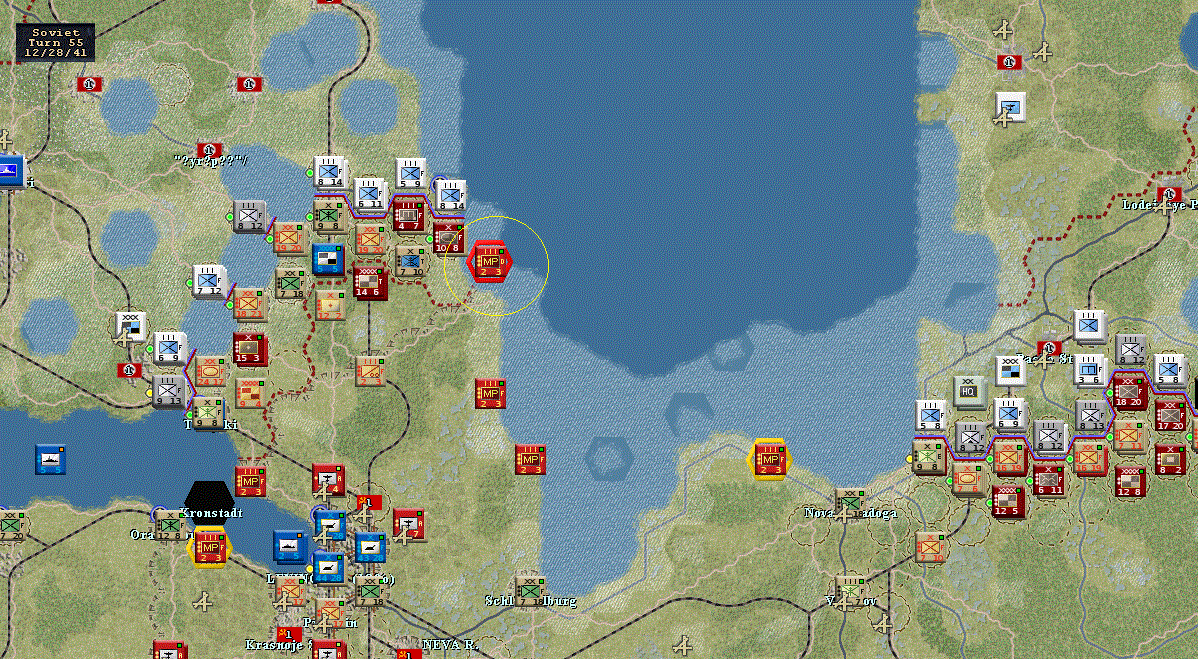Select the Finnish 3-6 regiment counter
Viewport: 1198px width, 659px height.
1090,370
